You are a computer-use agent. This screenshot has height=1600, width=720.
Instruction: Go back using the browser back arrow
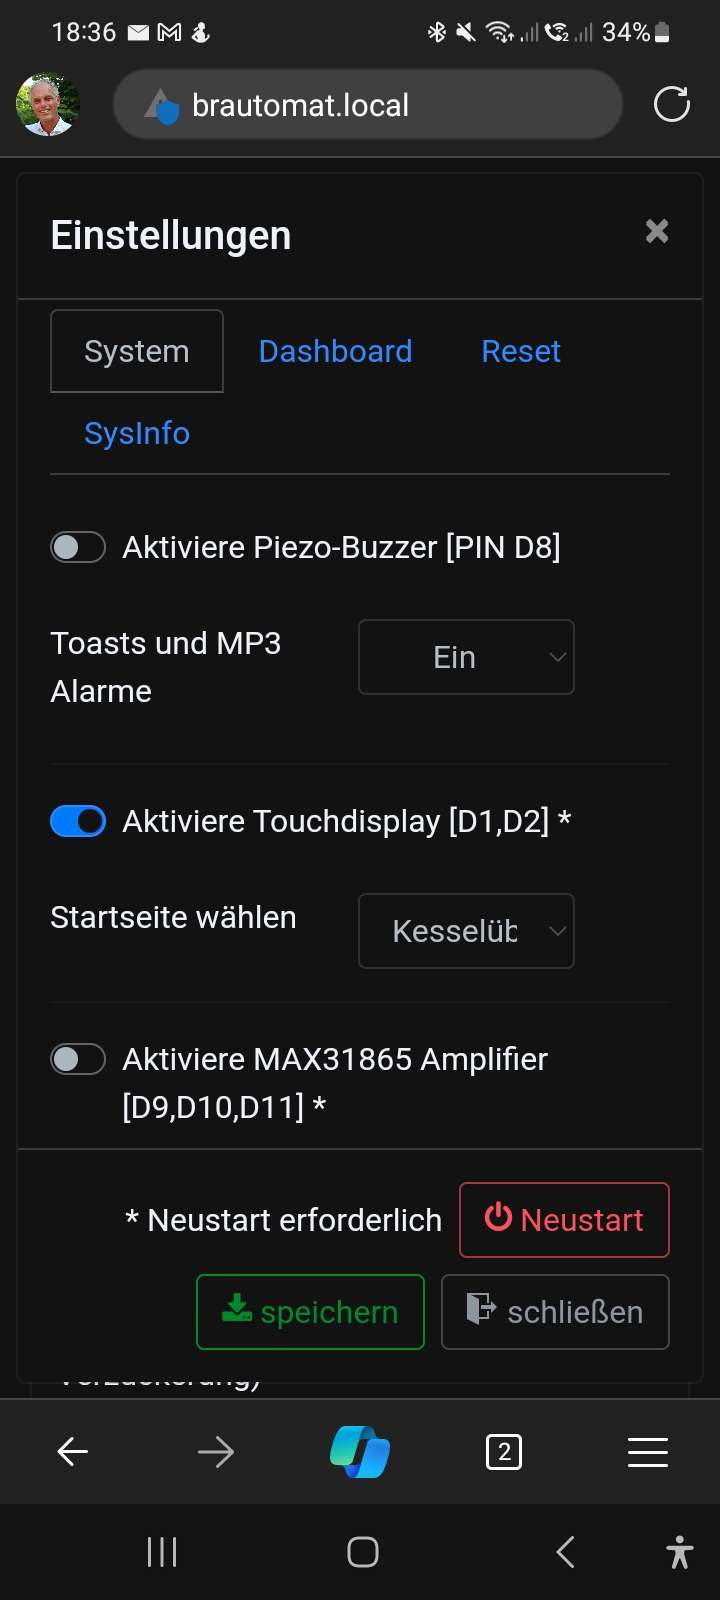72,1452
